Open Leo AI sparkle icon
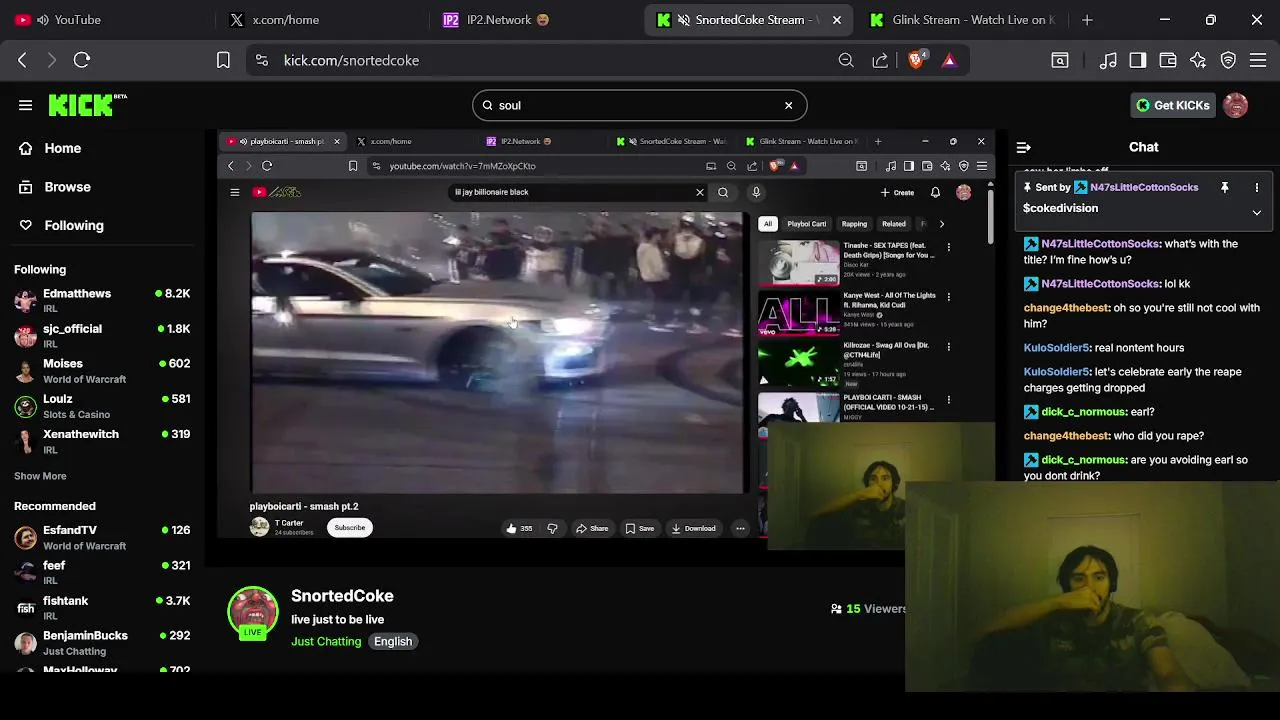Viewport: 1280px width, 720px height. (1198, 60)
